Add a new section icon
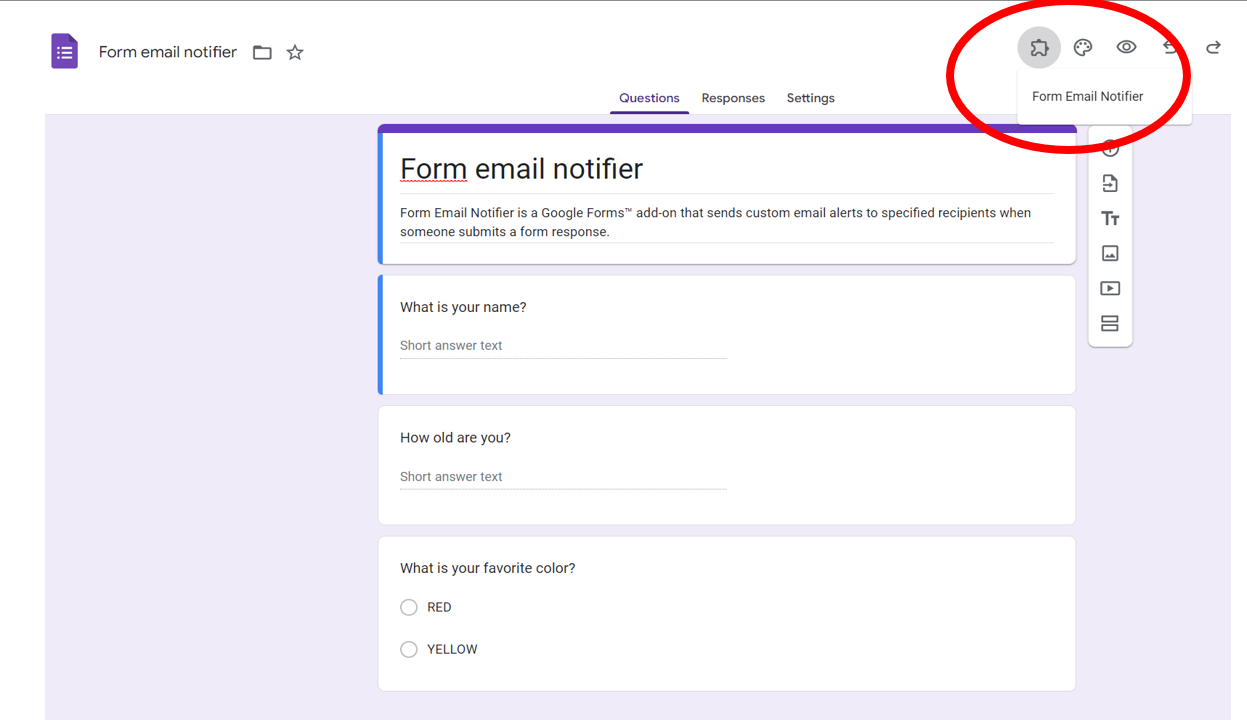Viewport: 1247px width, 720px height. pyautogui.click(x=1110, y=323)
